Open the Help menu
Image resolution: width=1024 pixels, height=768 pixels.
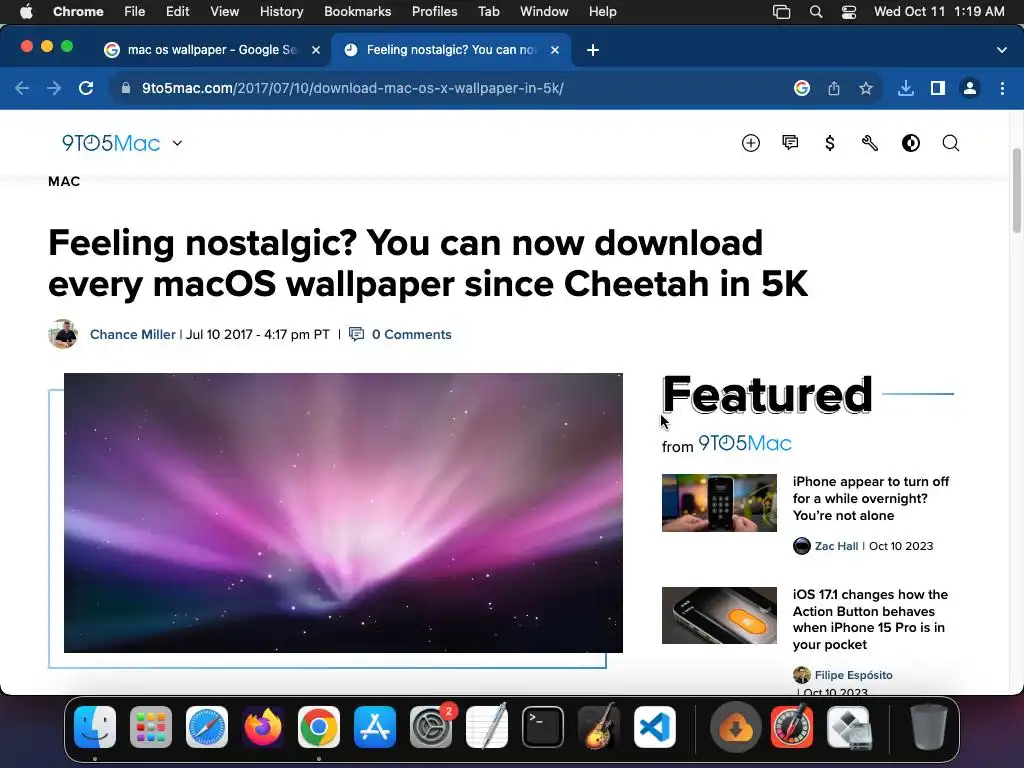[x=602, y=12]
